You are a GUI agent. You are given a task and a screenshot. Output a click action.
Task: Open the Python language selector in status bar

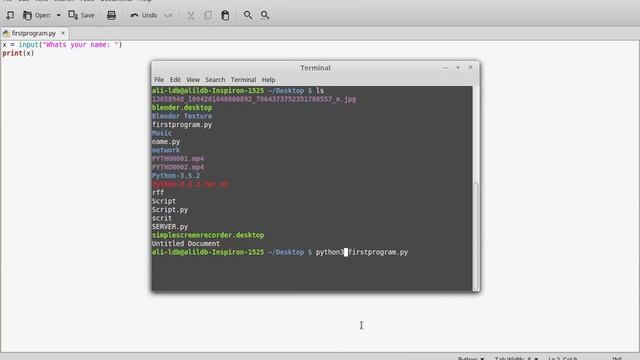pyautogui.click(x=471, y=358)
